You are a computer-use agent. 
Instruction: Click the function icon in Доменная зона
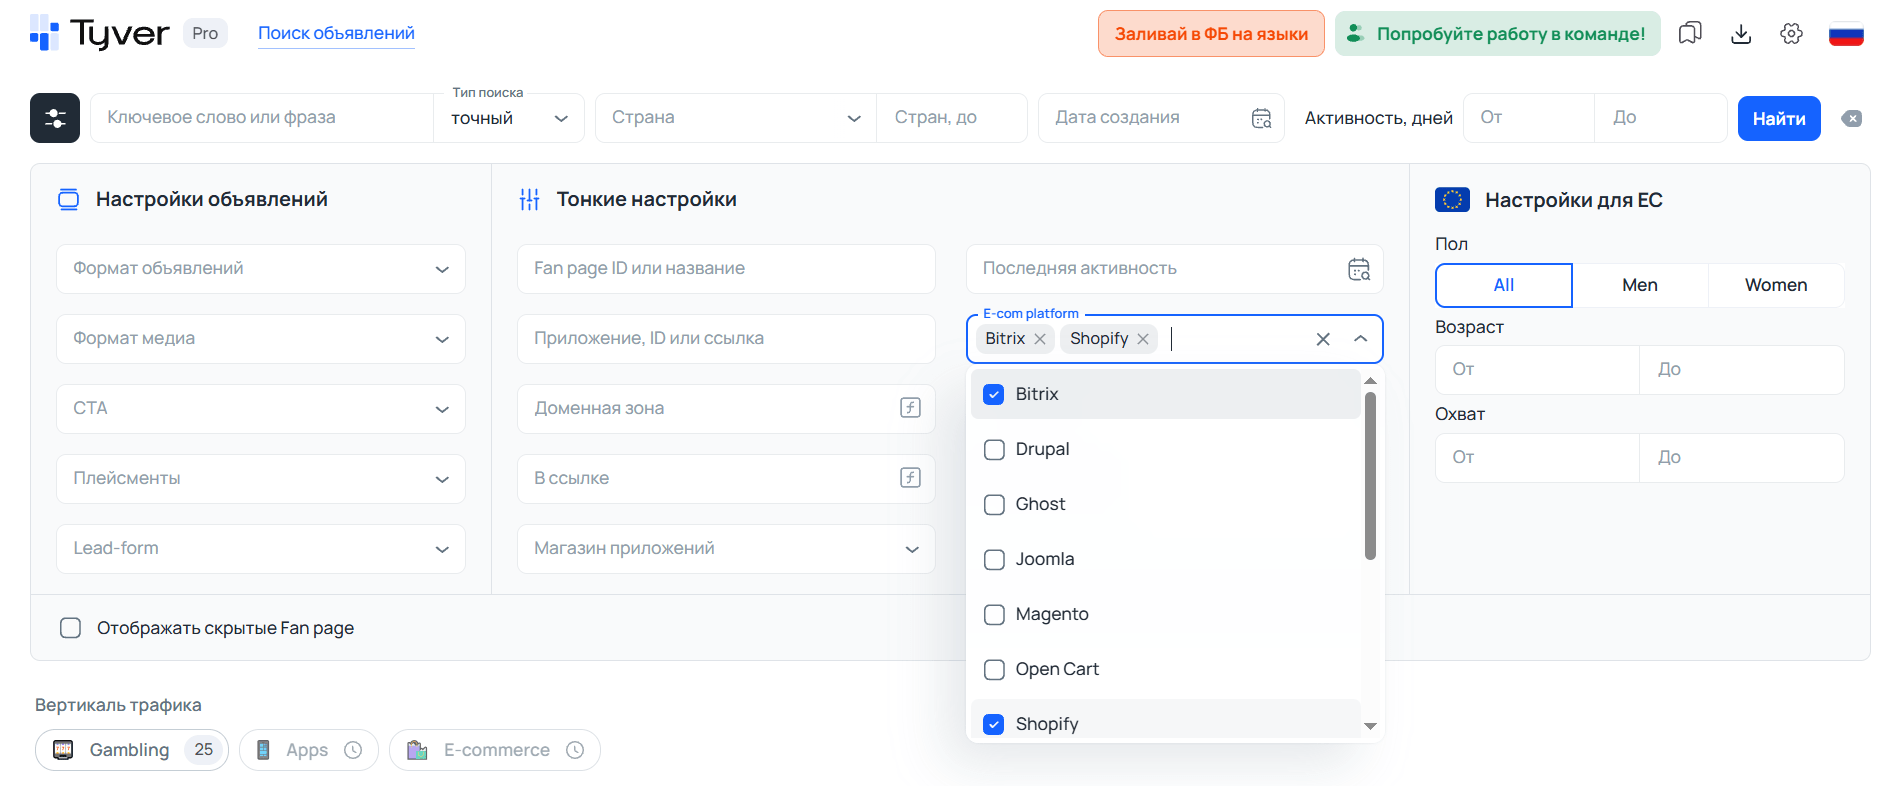(910, 407)
